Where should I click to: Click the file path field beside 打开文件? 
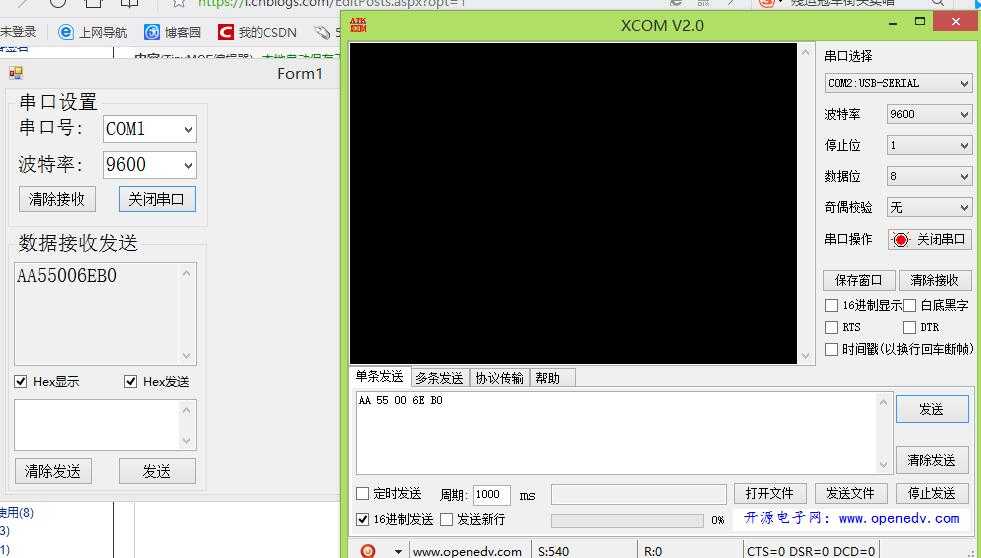[639, 494]
